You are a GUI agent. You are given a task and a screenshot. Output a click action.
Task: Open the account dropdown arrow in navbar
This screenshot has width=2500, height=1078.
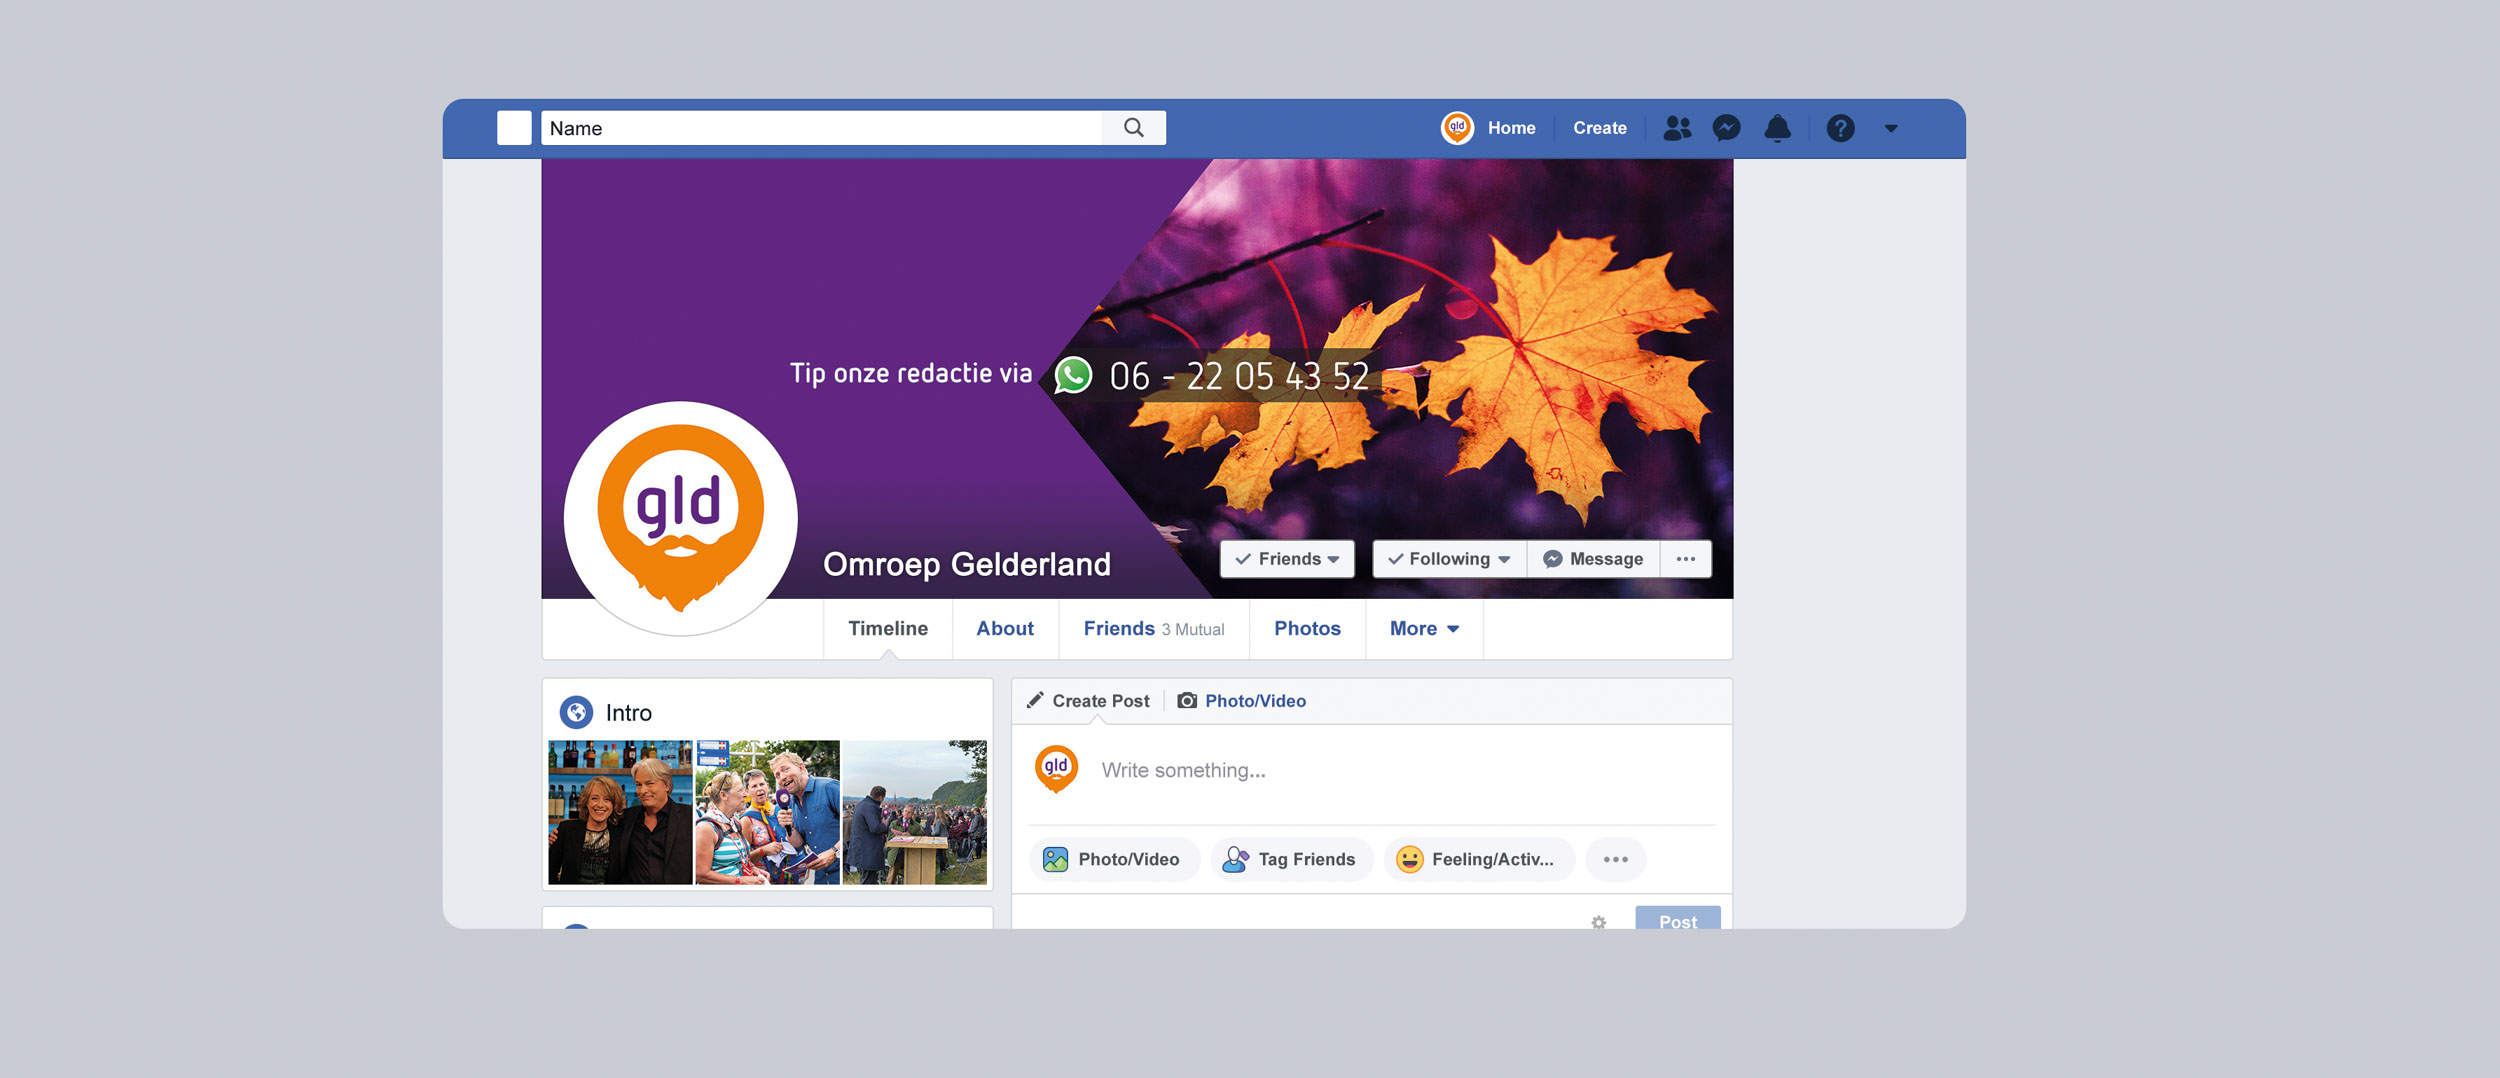point(1891,128)
